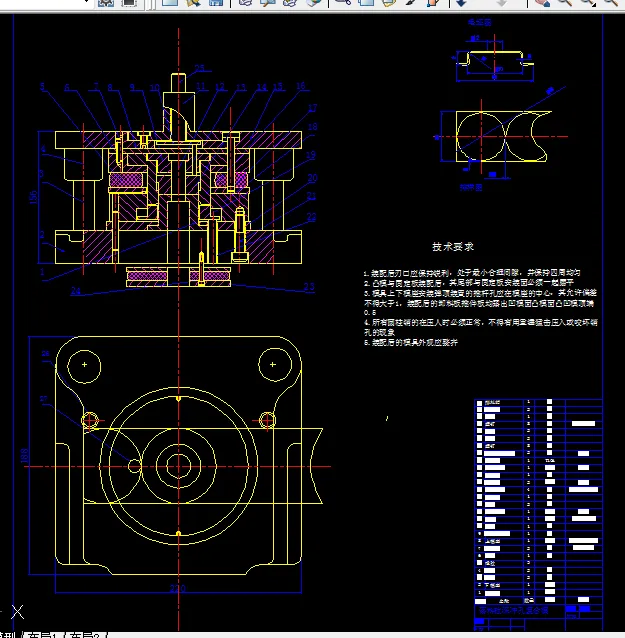Click the title block drawing name 落料拉深冲孔复合模
The height and width of the screenshot is (638, 625).
[x=513, y=610]
